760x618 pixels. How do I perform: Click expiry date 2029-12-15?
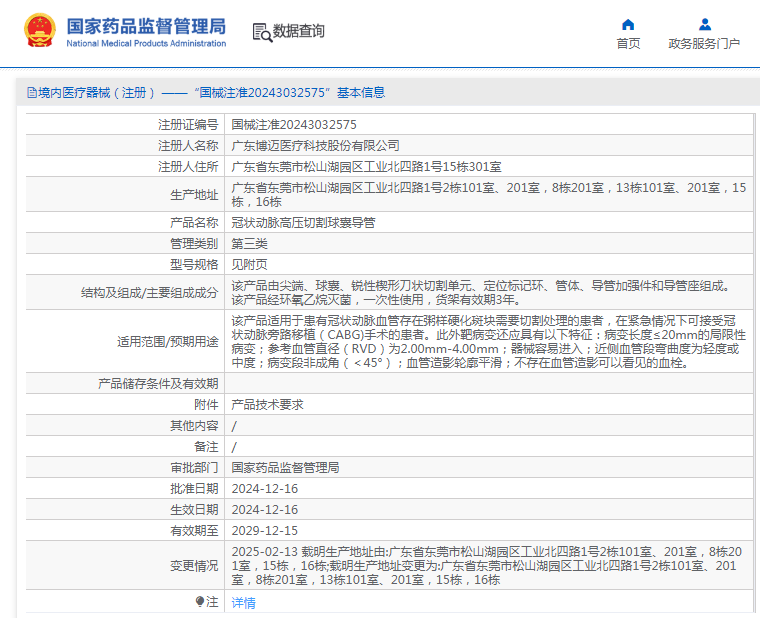pyautogui.click(x=265, y=531)
